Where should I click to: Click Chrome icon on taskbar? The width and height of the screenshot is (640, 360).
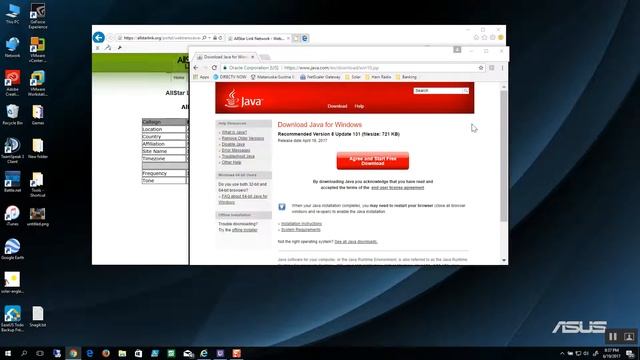point(73,353)
